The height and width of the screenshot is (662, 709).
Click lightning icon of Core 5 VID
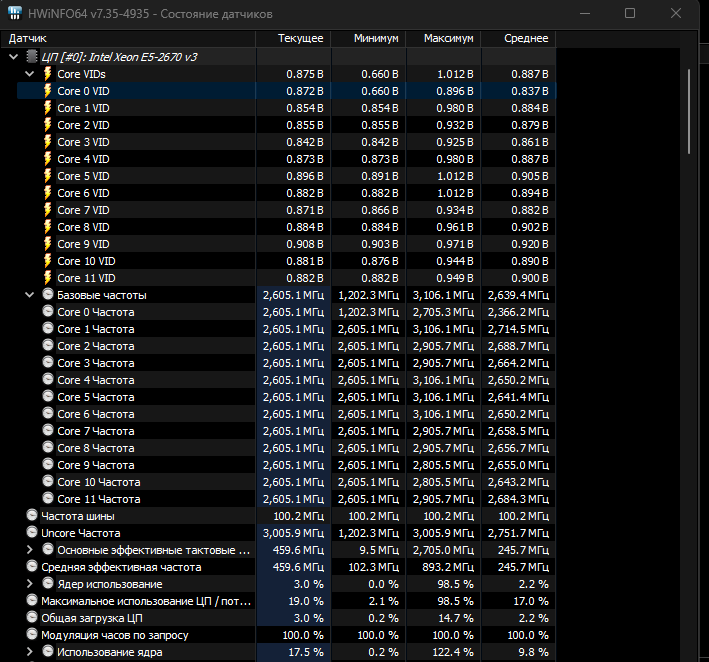[47, 176]
